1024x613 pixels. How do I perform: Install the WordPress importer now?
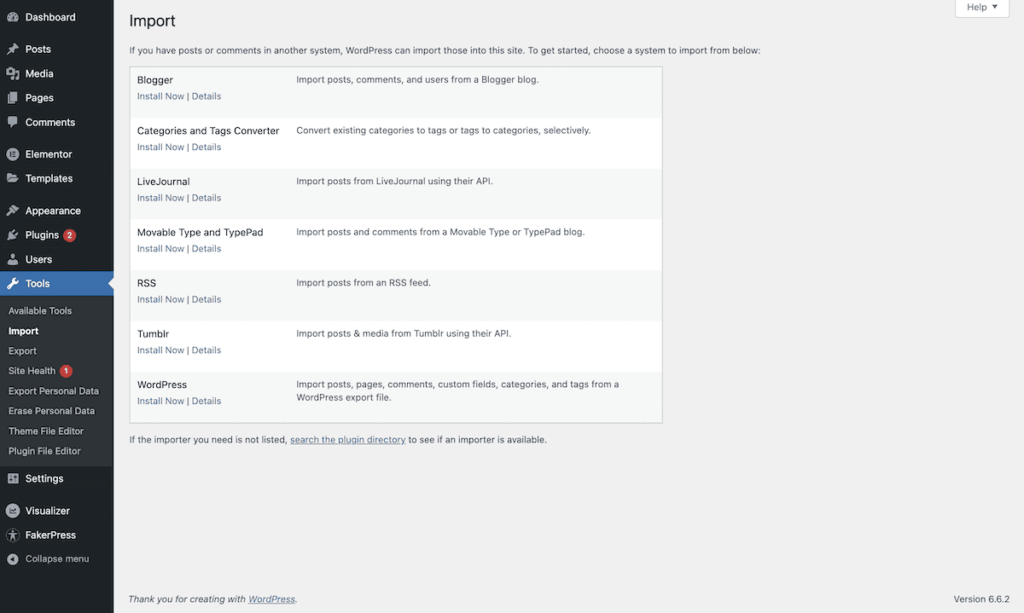(x=160, y=401)
